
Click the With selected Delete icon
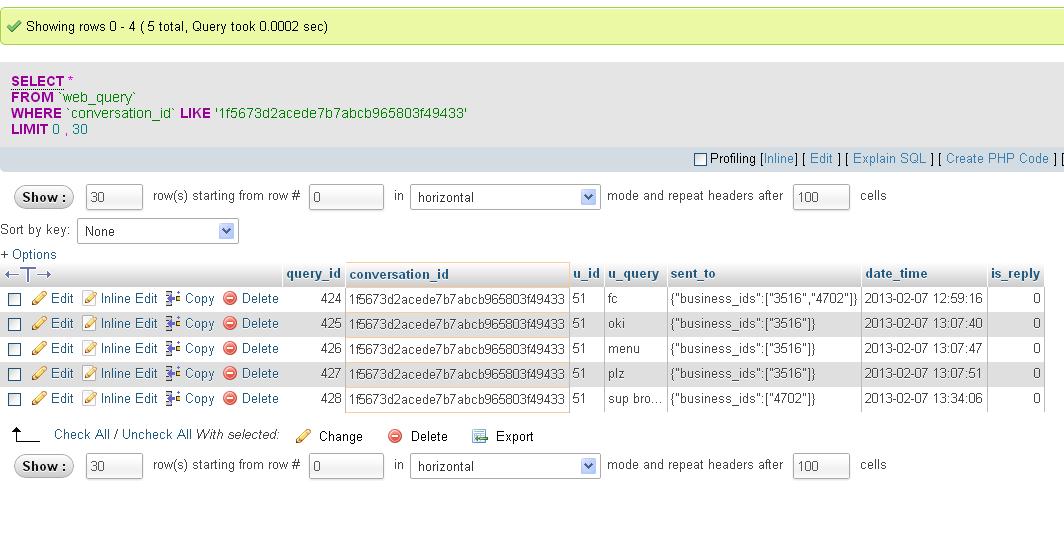tap(395, 436)
